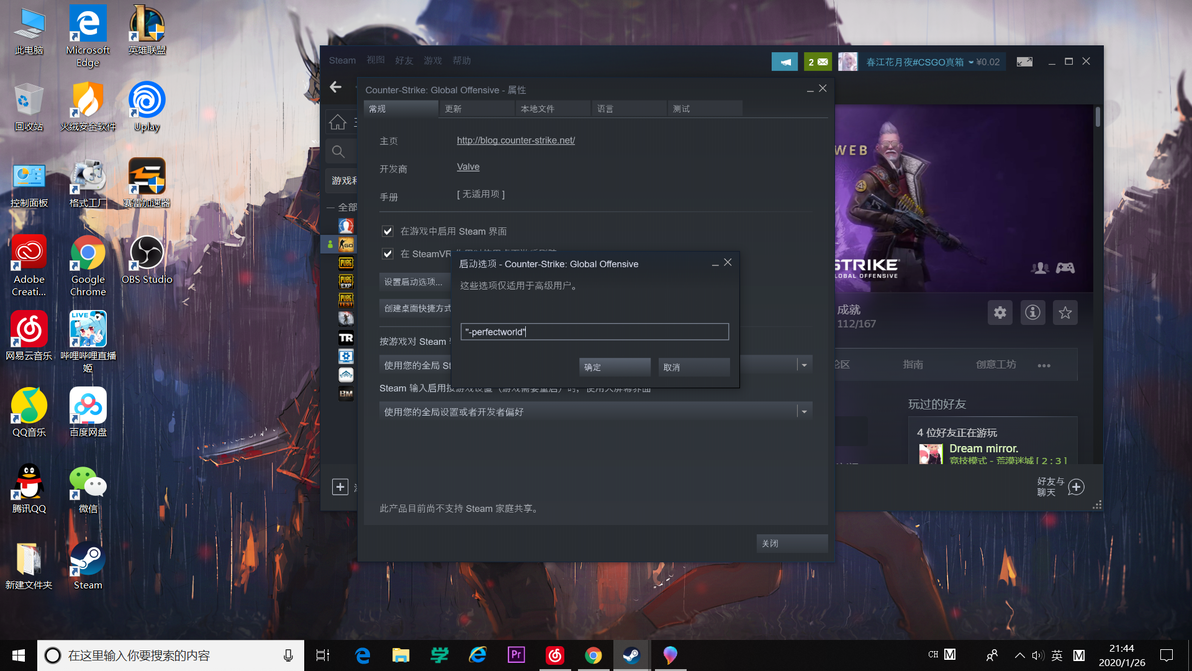Image resolution: width=1192 pixels, height=671 pixels.
Task: Click the library home icon
Action: 338,122
